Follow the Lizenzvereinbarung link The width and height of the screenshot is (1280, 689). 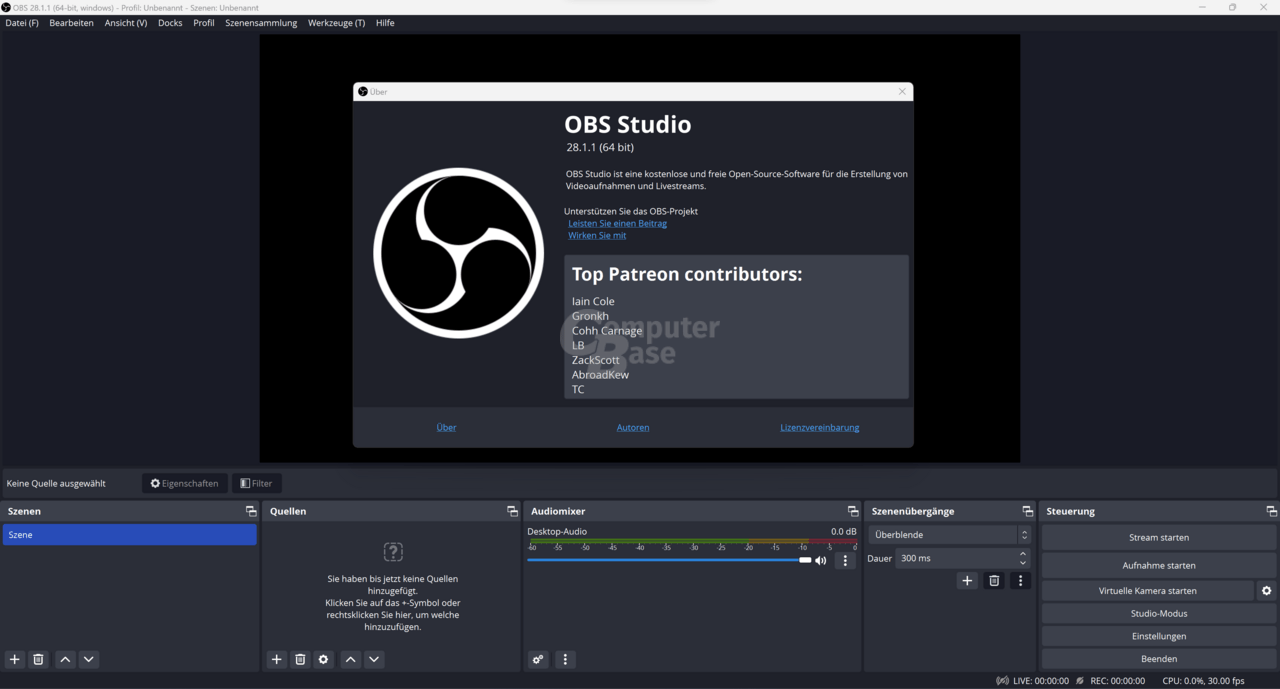(x=819, y=427)
